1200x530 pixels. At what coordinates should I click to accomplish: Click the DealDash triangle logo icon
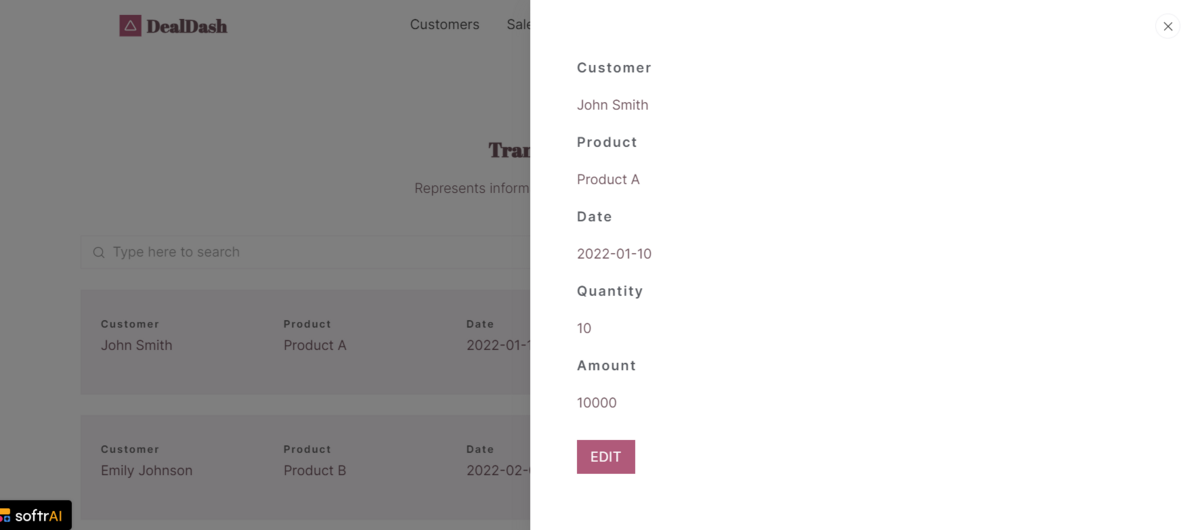(130, 26)
